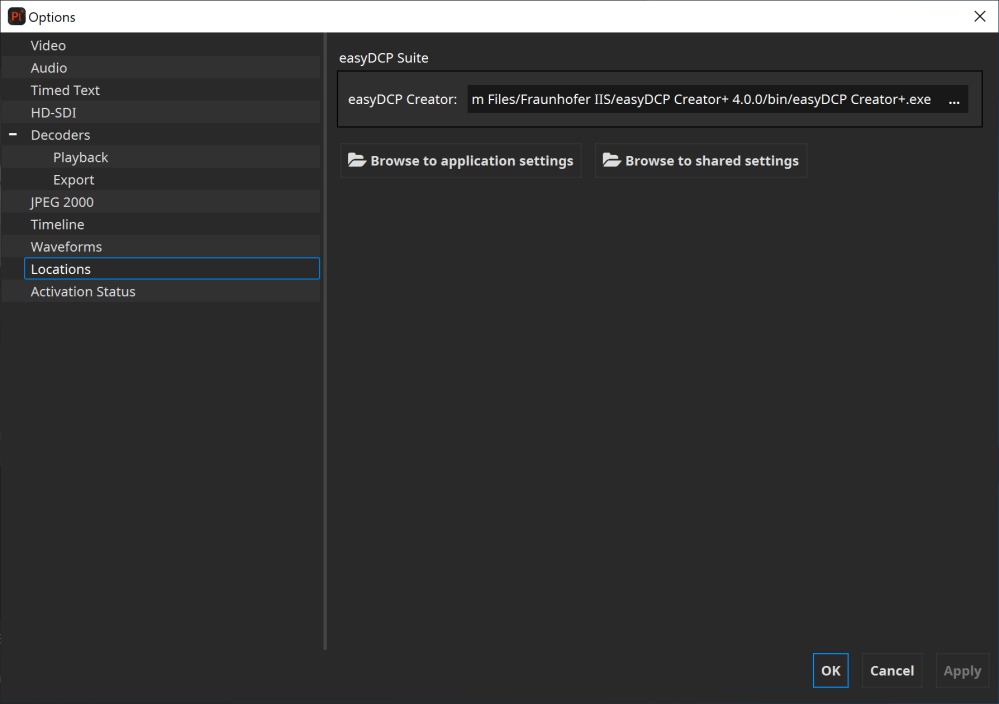Open HD-SDI settings page
This screenshot has width=999, height=704.
coord(53,113)
